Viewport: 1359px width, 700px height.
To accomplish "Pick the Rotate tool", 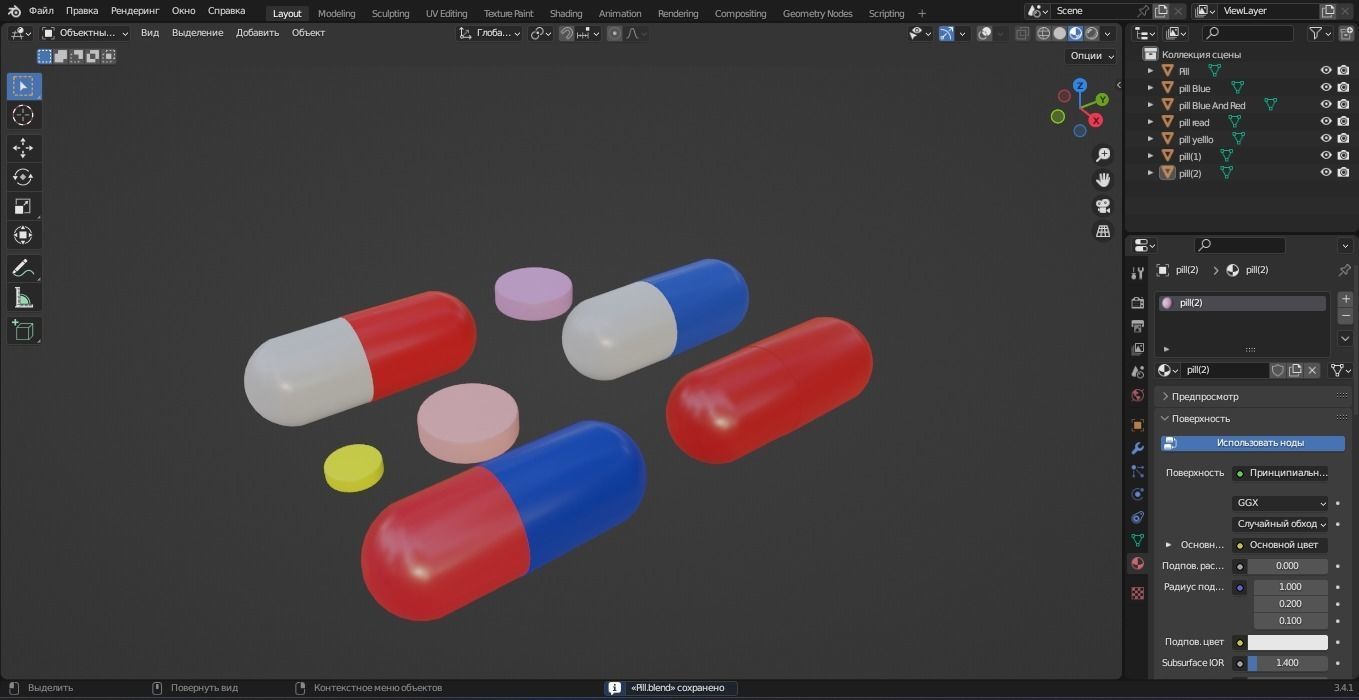I will (x=23, y=177).
